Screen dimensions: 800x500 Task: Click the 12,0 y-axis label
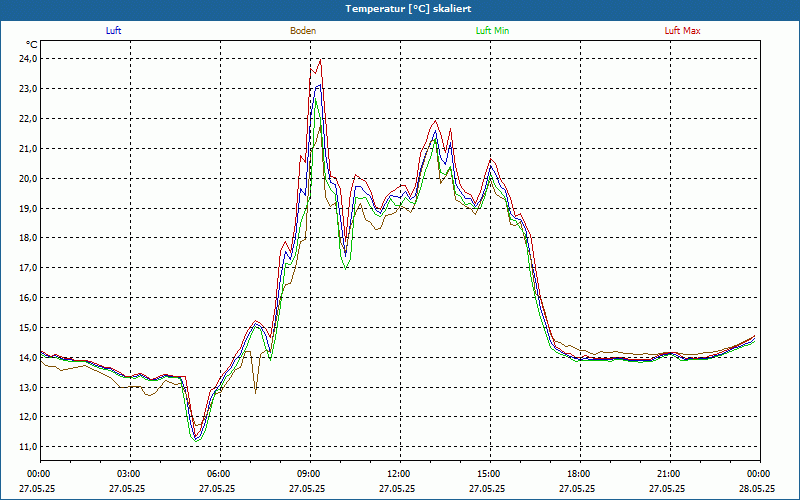point(29,417)
